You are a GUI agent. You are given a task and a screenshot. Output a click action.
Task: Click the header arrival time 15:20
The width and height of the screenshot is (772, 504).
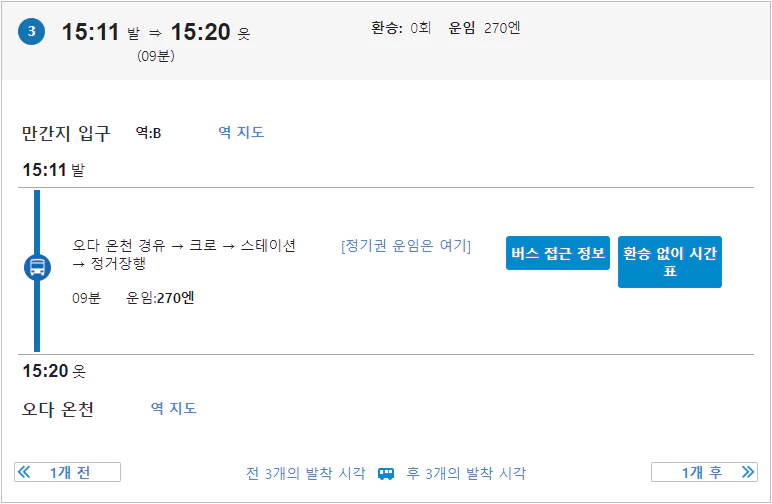(x=200, y=32)
